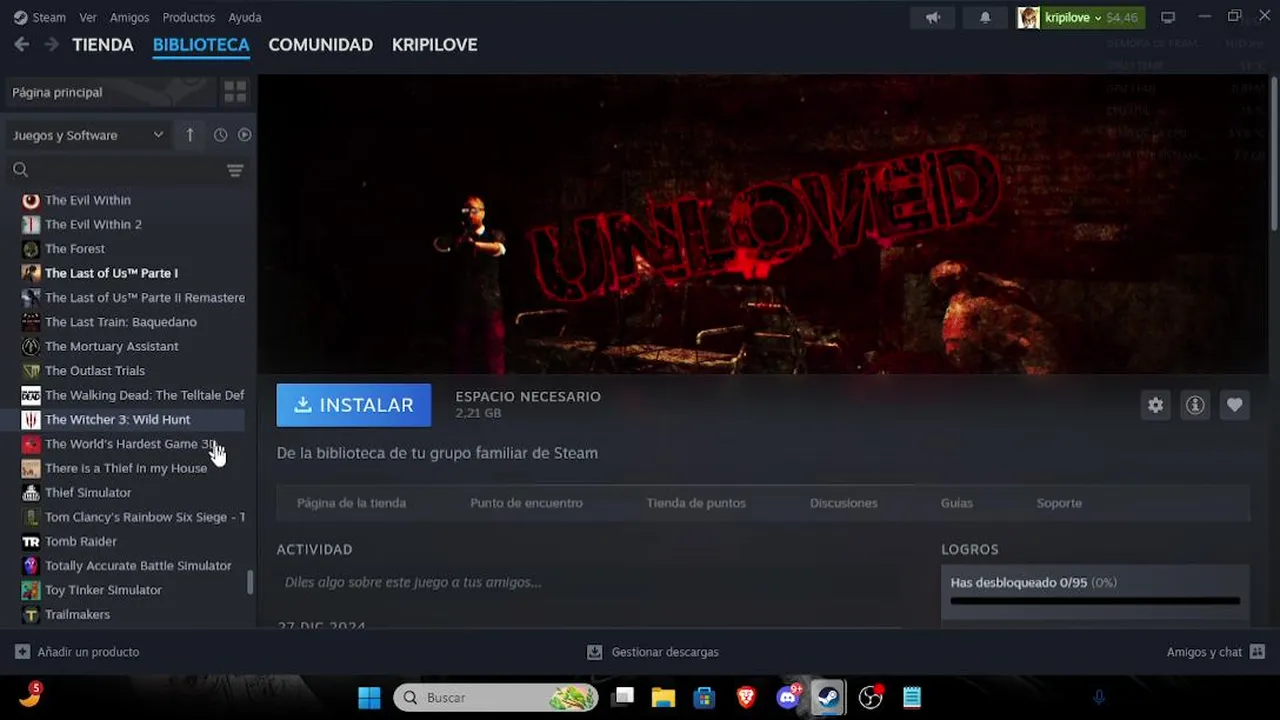The height and width of the screenshot is (720, 1280).
Task: Select The World's Hardest Game 3D
Action: (x=128, y=444)
